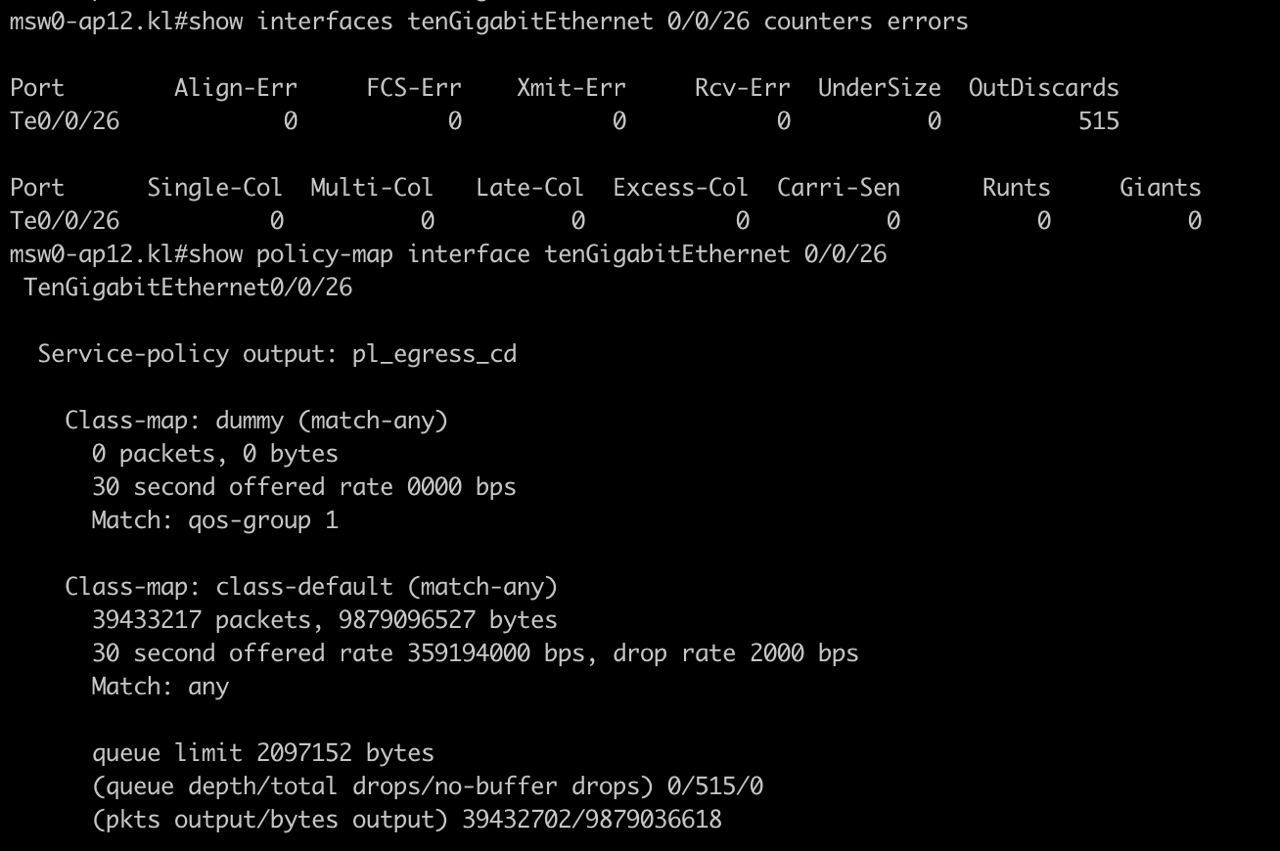Click the pl_egress_cd policy name

point(434,354)
